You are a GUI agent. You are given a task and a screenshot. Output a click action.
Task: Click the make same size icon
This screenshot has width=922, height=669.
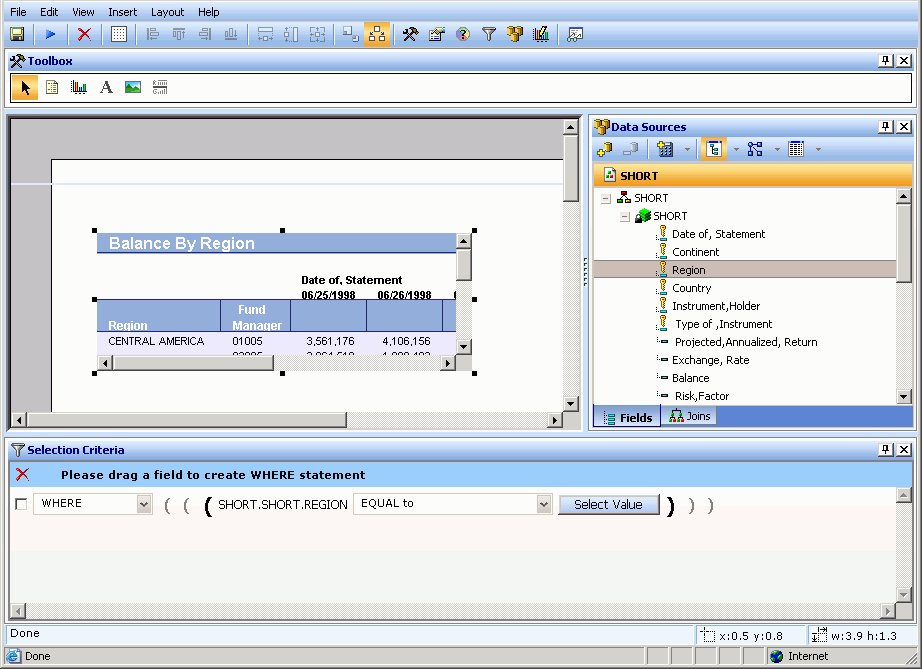(x=317, y=35)
